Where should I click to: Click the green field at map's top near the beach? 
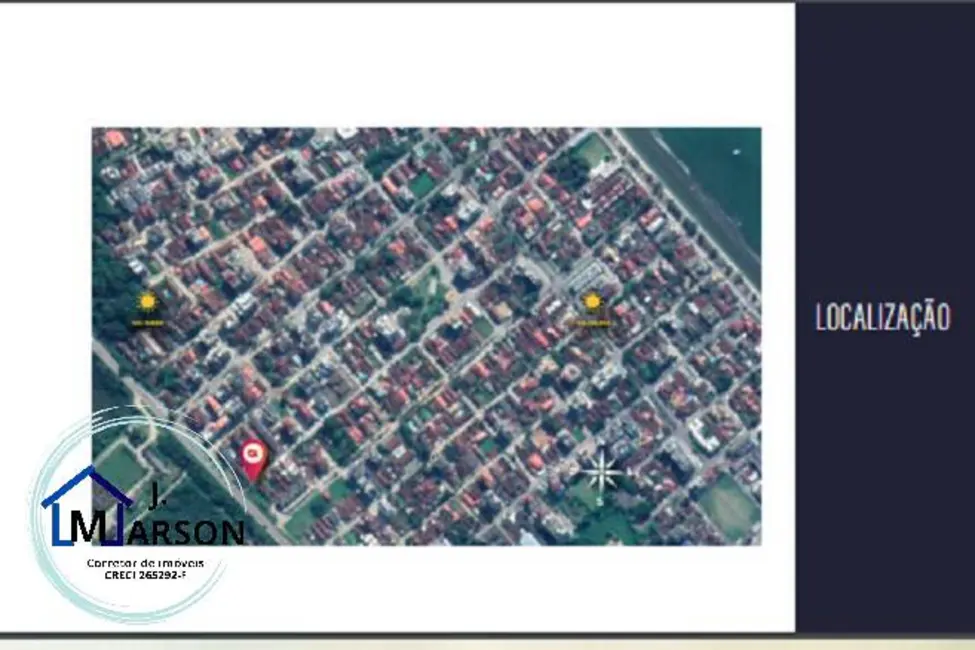point(592,152)
